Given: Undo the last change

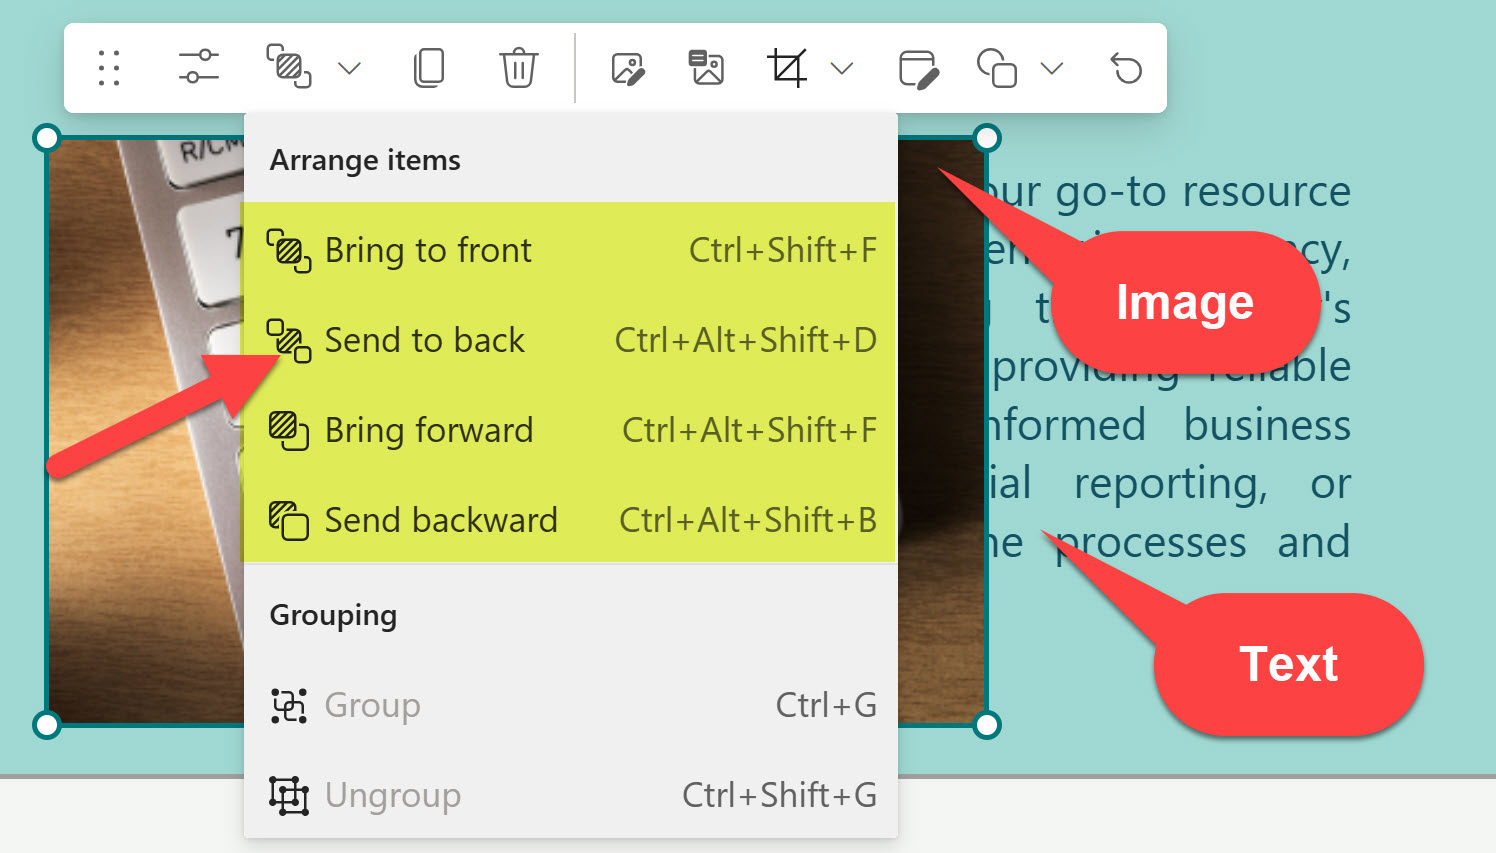Looking at the screenshot, I should coord(1124,68).
